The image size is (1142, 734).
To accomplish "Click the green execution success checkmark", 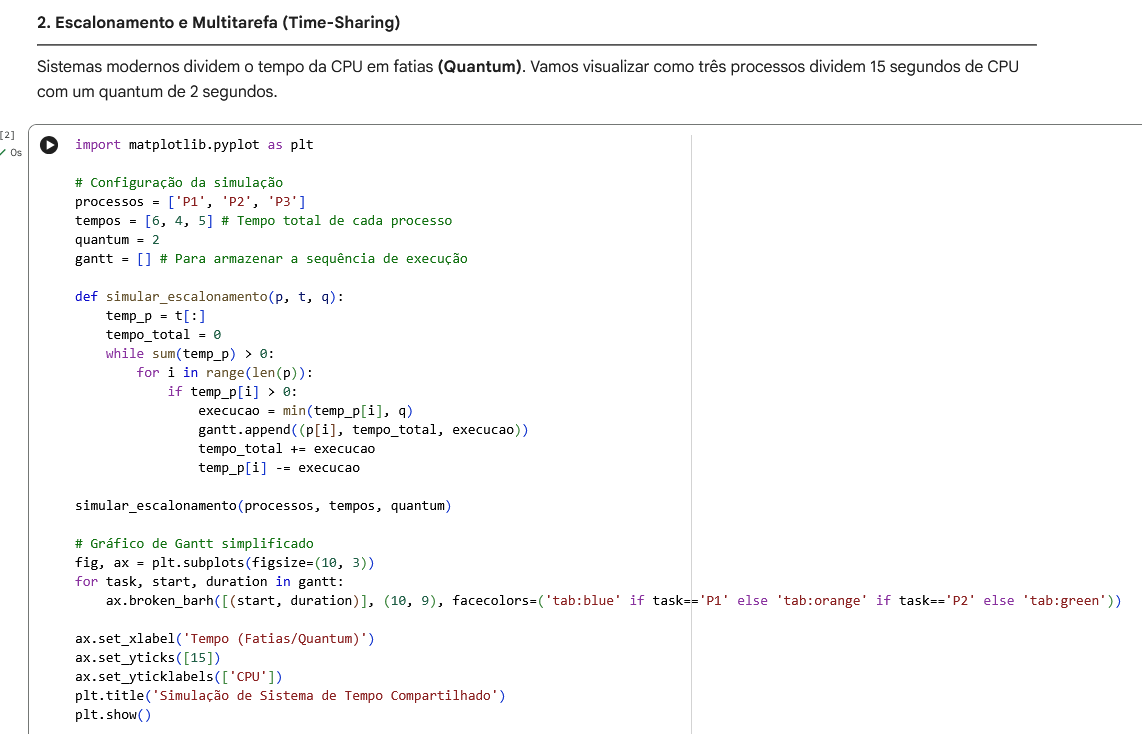I will pos(5,153).
